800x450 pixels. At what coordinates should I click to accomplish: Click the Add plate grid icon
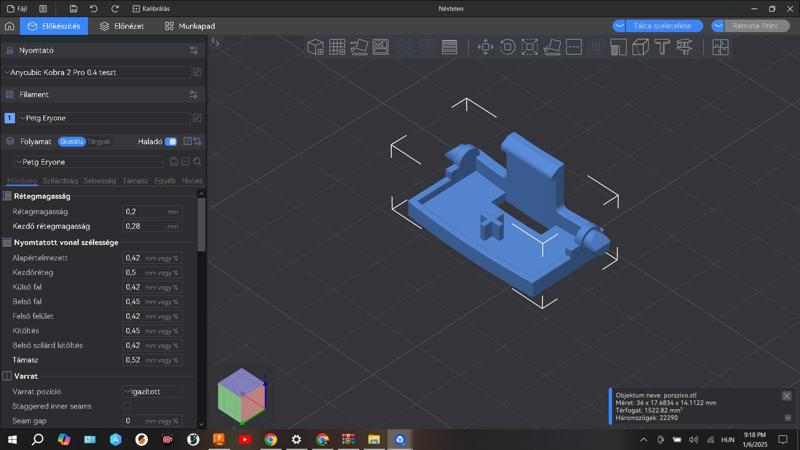[337, 47]
